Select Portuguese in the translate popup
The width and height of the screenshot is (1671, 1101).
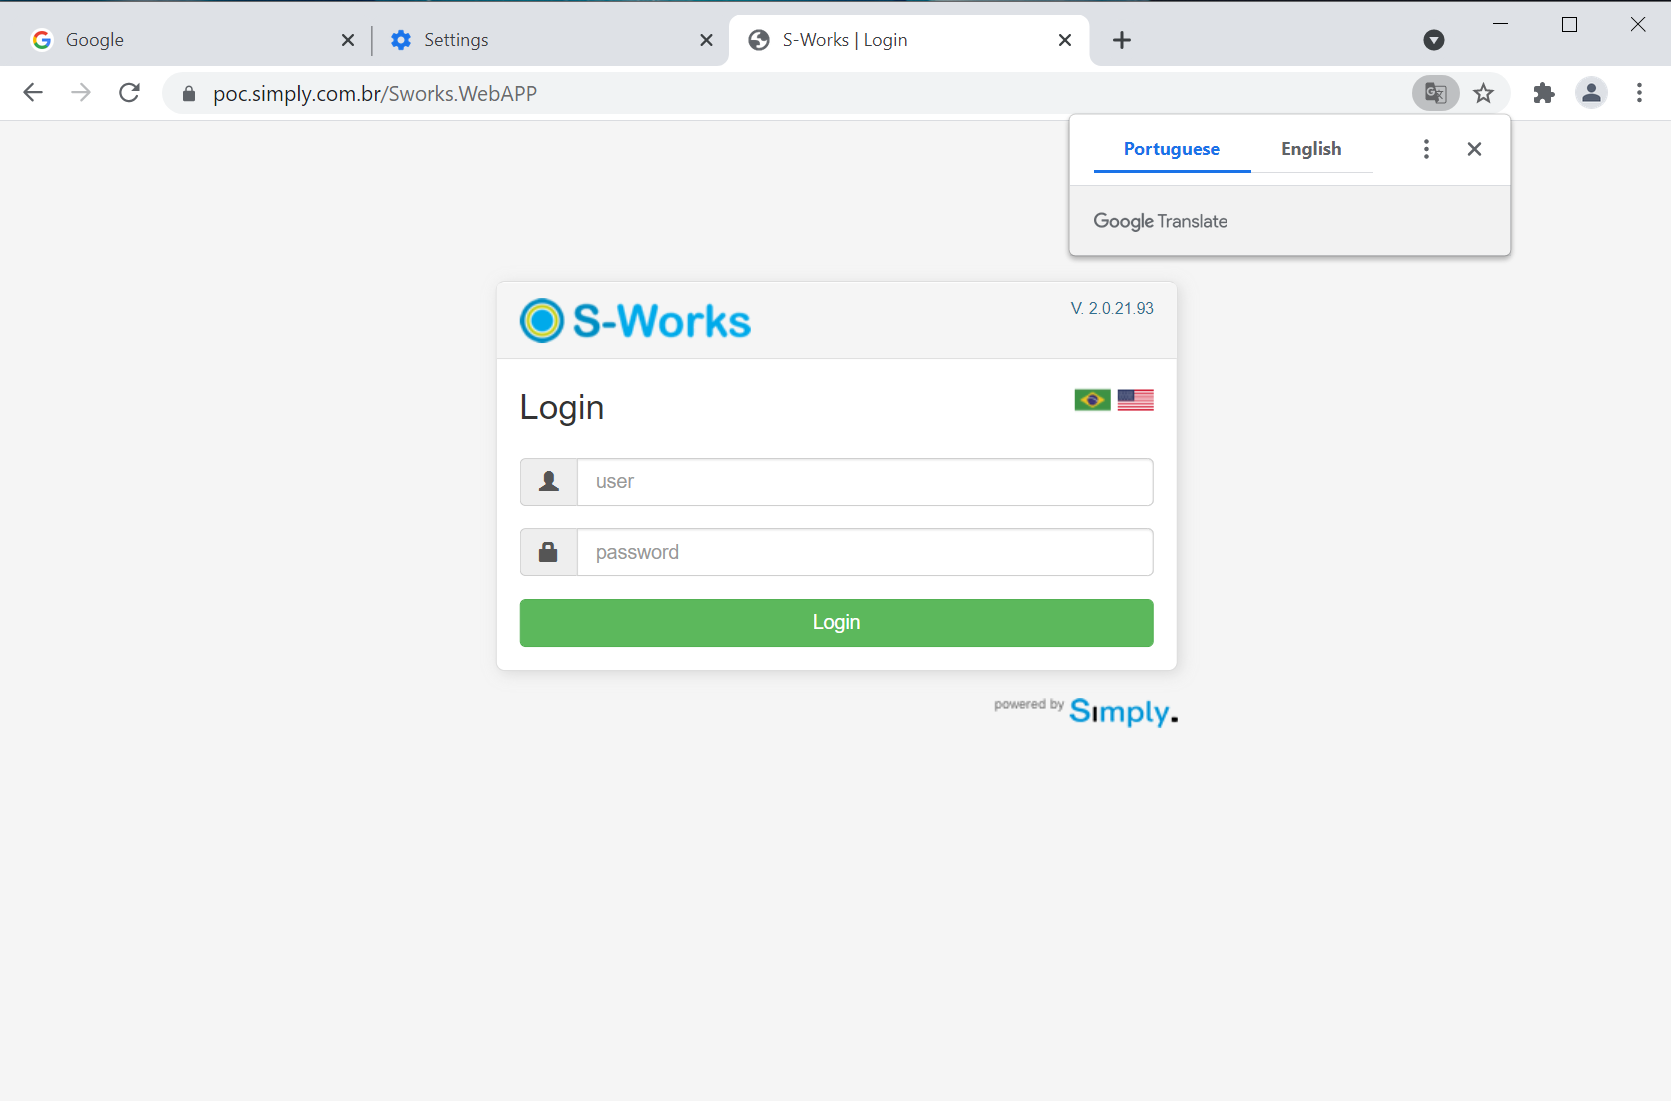[x=1172, y=149]
